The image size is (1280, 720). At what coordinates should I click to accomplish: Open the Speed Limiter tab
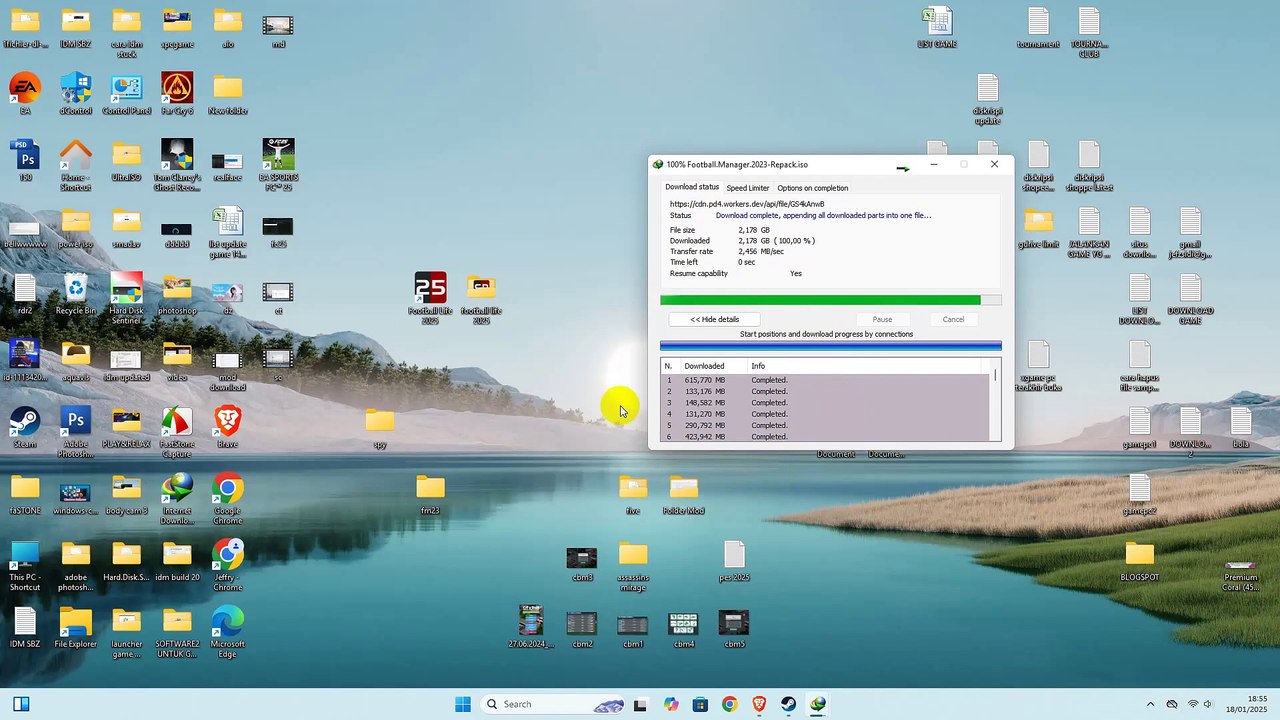[748, 188]
